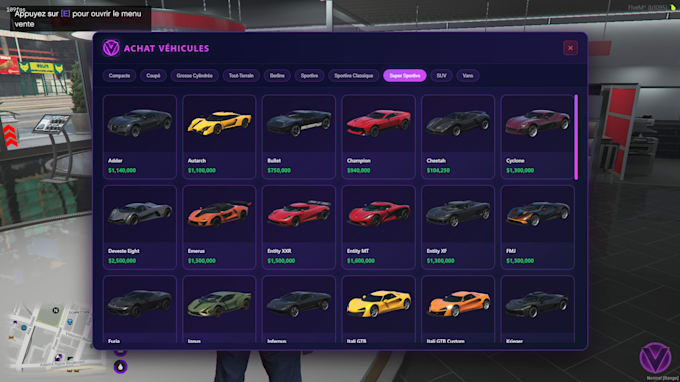This screenshot has width=680, height=382.
Task: Click the Champion name label
Action: [x=359, y=160]
